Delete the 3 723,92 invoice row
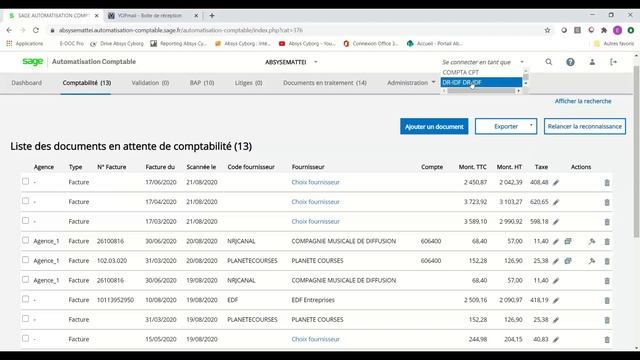 pyautogui.click(x=607, y=202)
